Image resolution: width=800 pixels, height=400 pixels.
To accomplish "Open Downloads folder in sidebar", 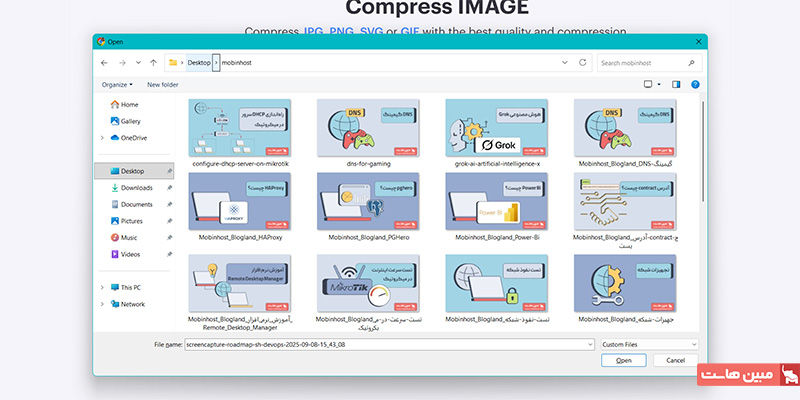I will [x=136, y=188].
